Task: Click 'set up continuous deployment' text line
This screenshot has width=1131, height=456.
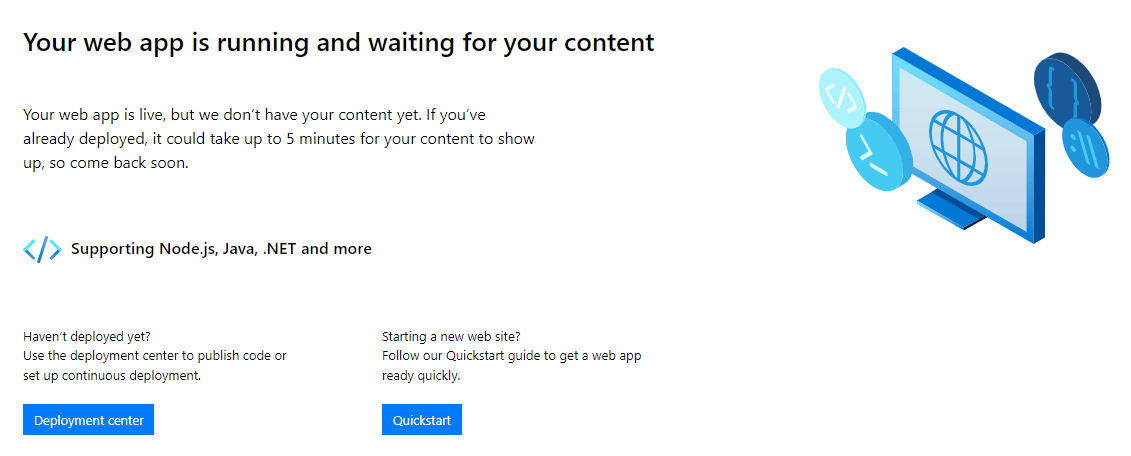Action: pos(112,376)
